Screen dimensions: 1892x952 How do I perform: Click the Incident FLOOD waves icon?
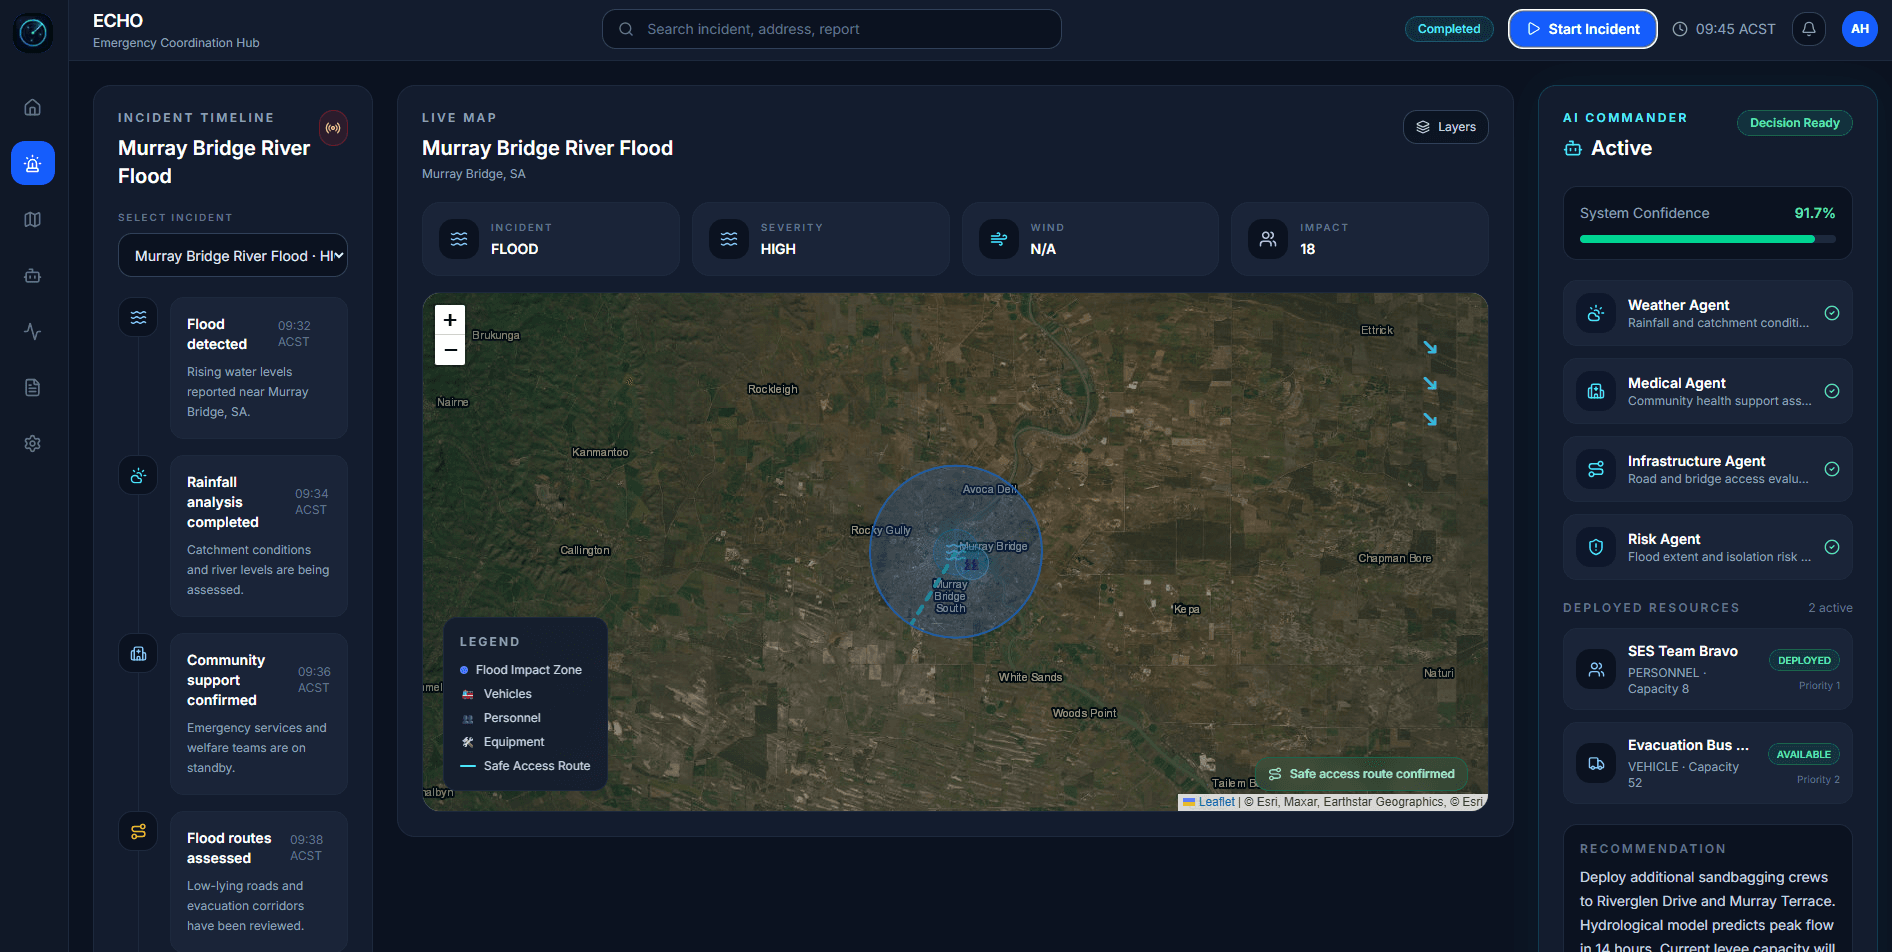point(459,239)
